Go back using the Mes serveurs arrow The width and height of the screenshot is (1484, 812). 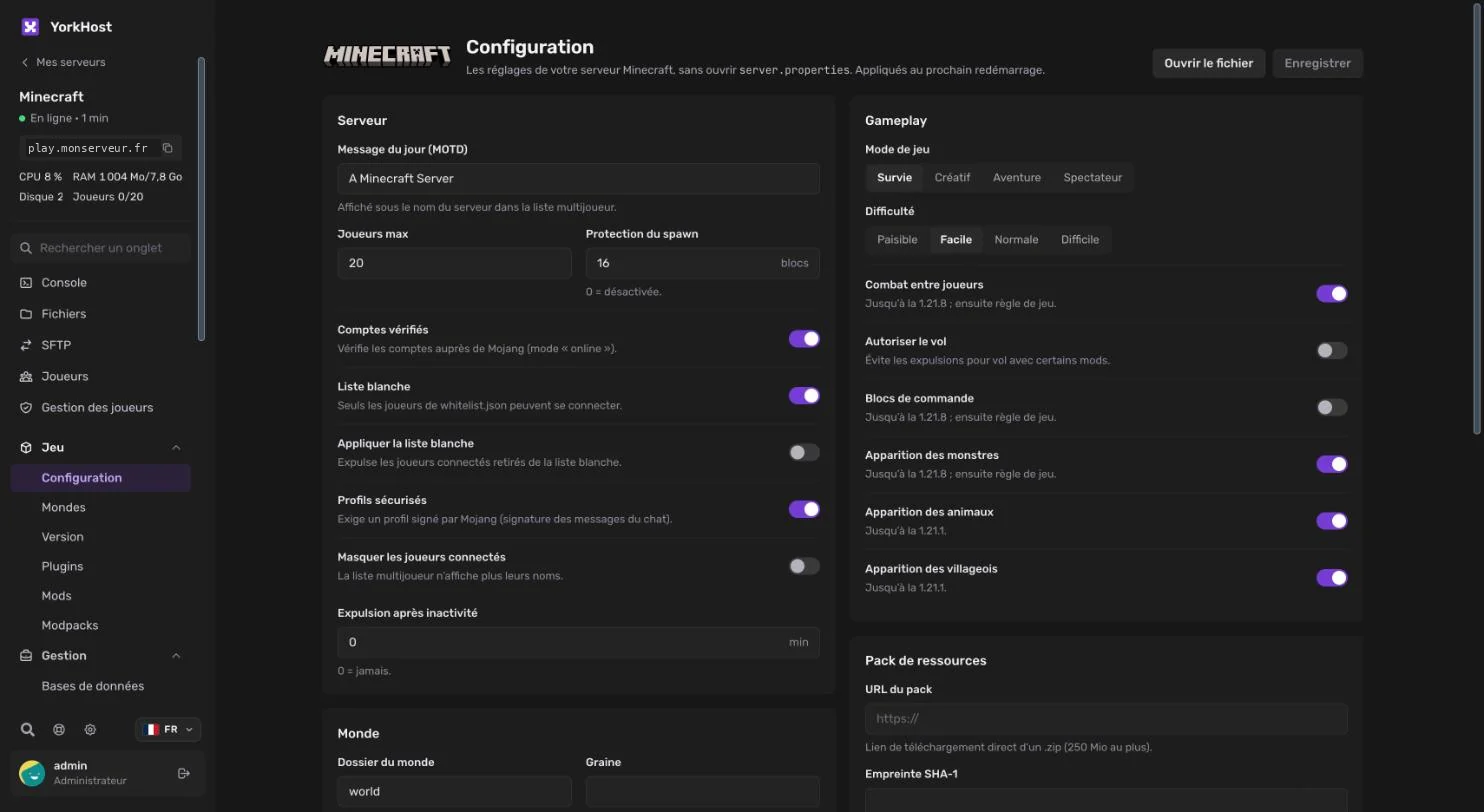pos(25,62)
